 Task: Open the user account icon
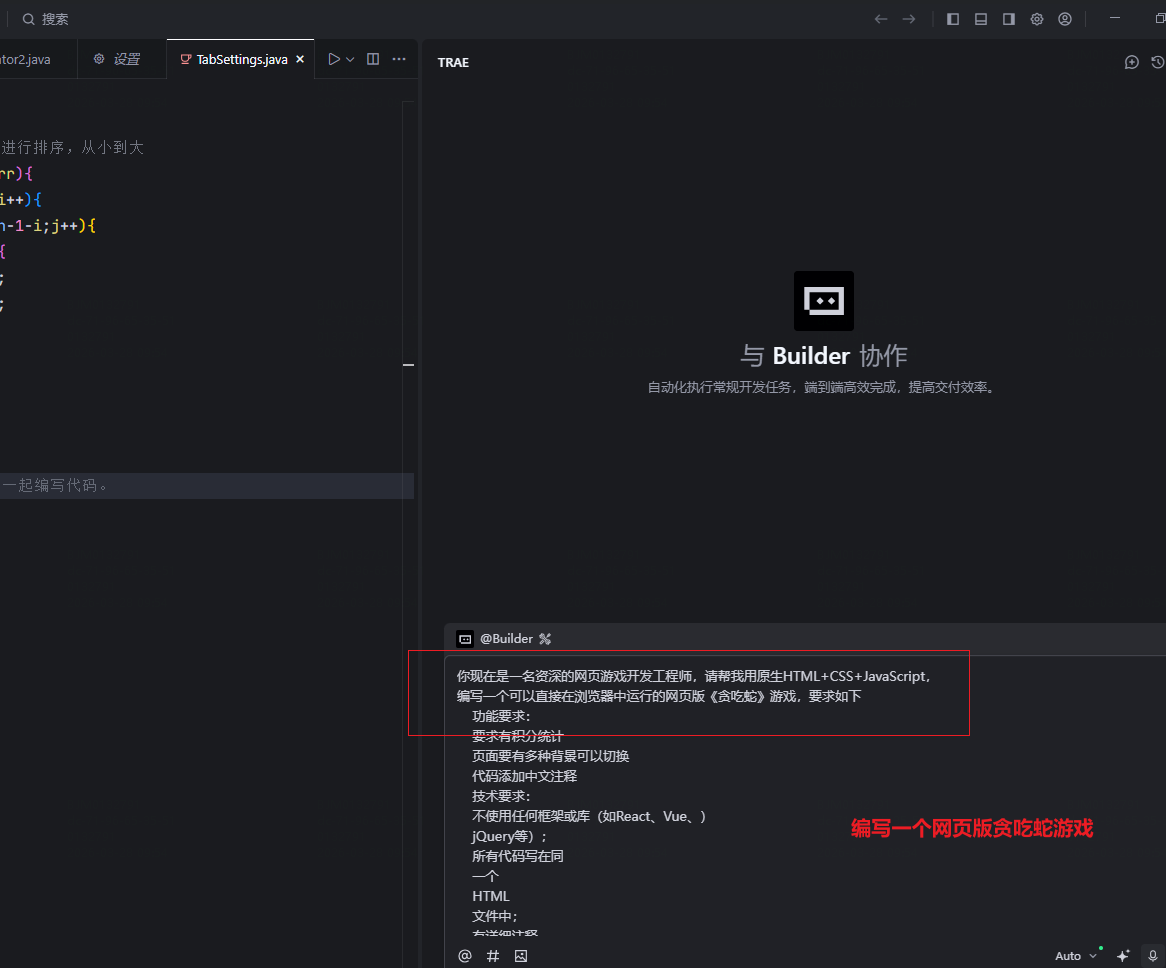(x=1065, y=19)
